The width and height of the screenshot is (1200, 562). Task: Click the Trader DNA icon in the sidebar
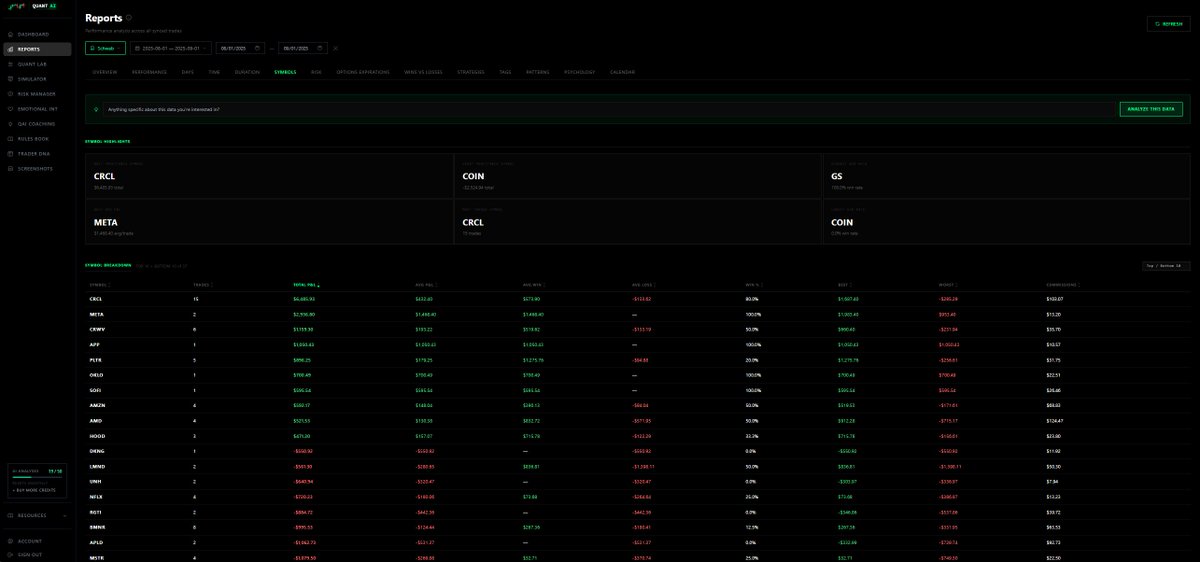point(10,154)
